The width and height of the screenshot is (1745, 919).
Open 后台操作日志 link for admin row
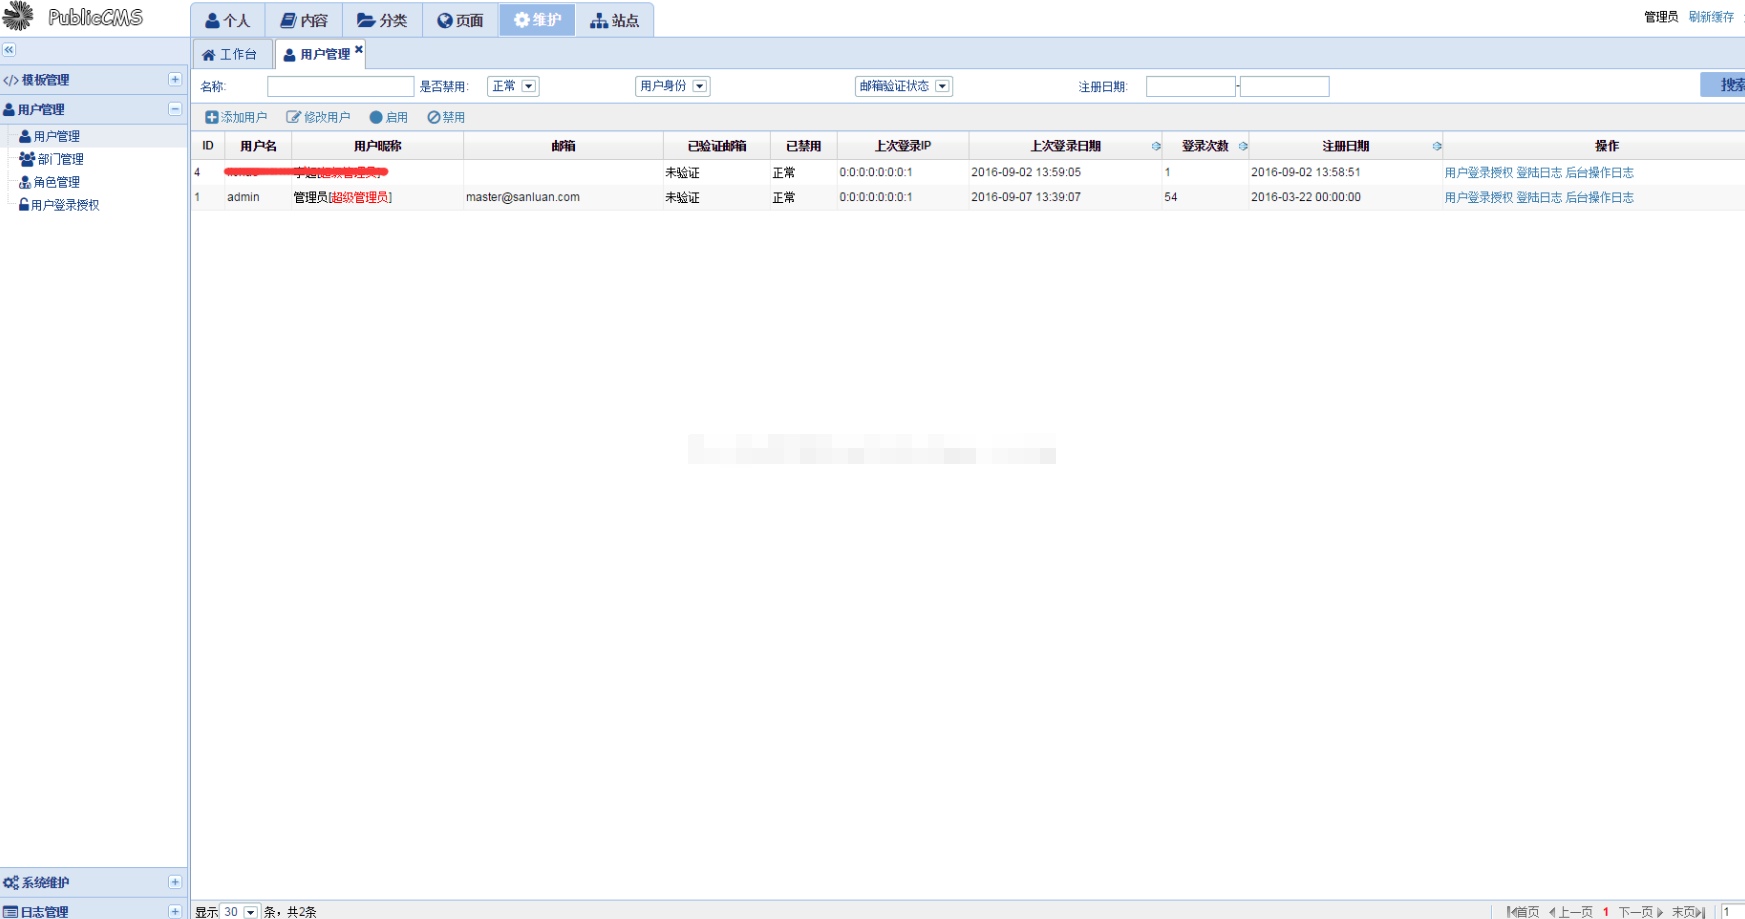click(x=1599, y=197)
